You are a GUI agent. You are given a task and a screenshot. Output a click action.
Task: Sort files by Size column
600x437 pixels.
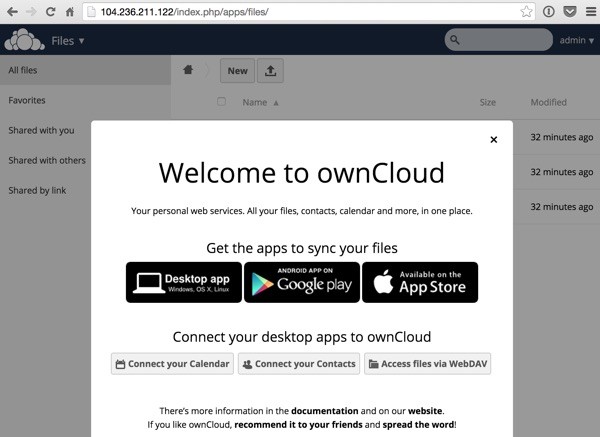click(x=488, y=102)
